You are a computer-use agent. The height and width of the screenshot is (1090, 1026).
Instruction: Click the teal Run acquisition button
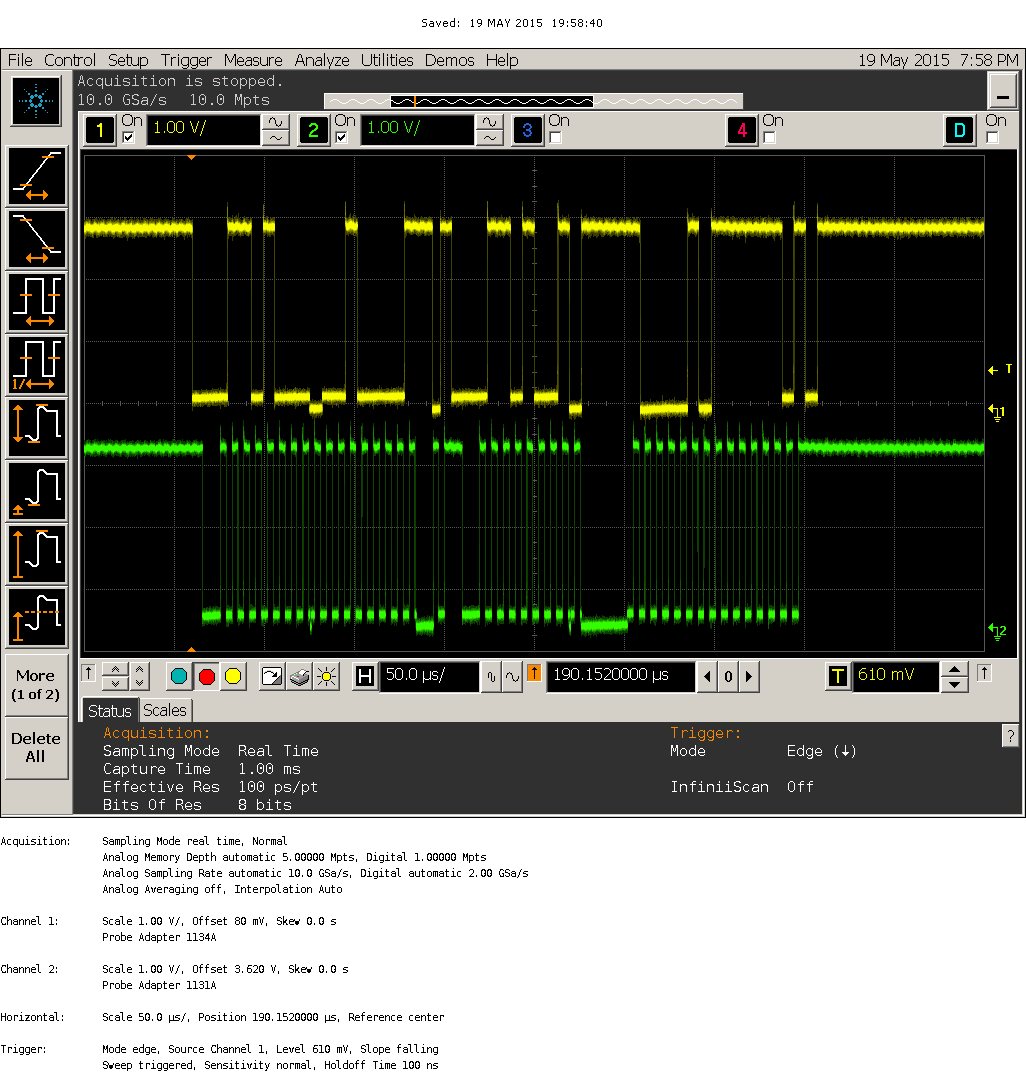(179, 676)
